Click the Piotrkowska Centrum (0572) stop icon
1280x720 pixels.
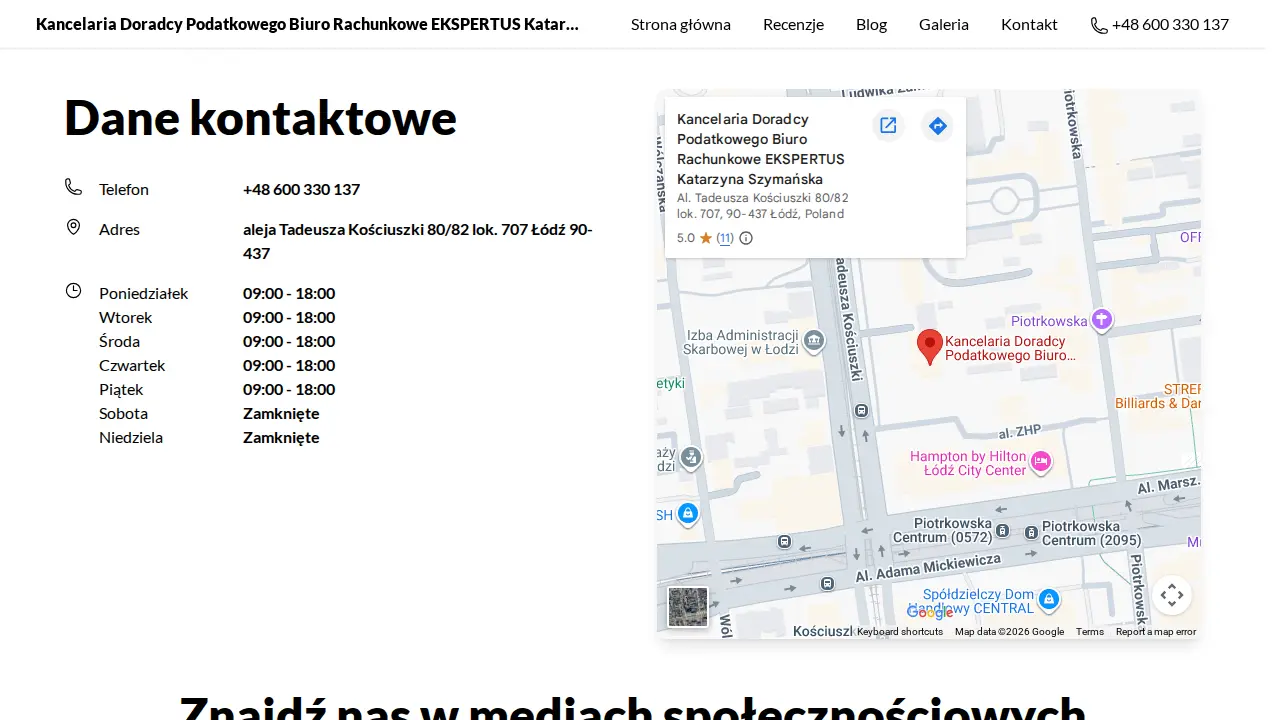(1003, 531)
